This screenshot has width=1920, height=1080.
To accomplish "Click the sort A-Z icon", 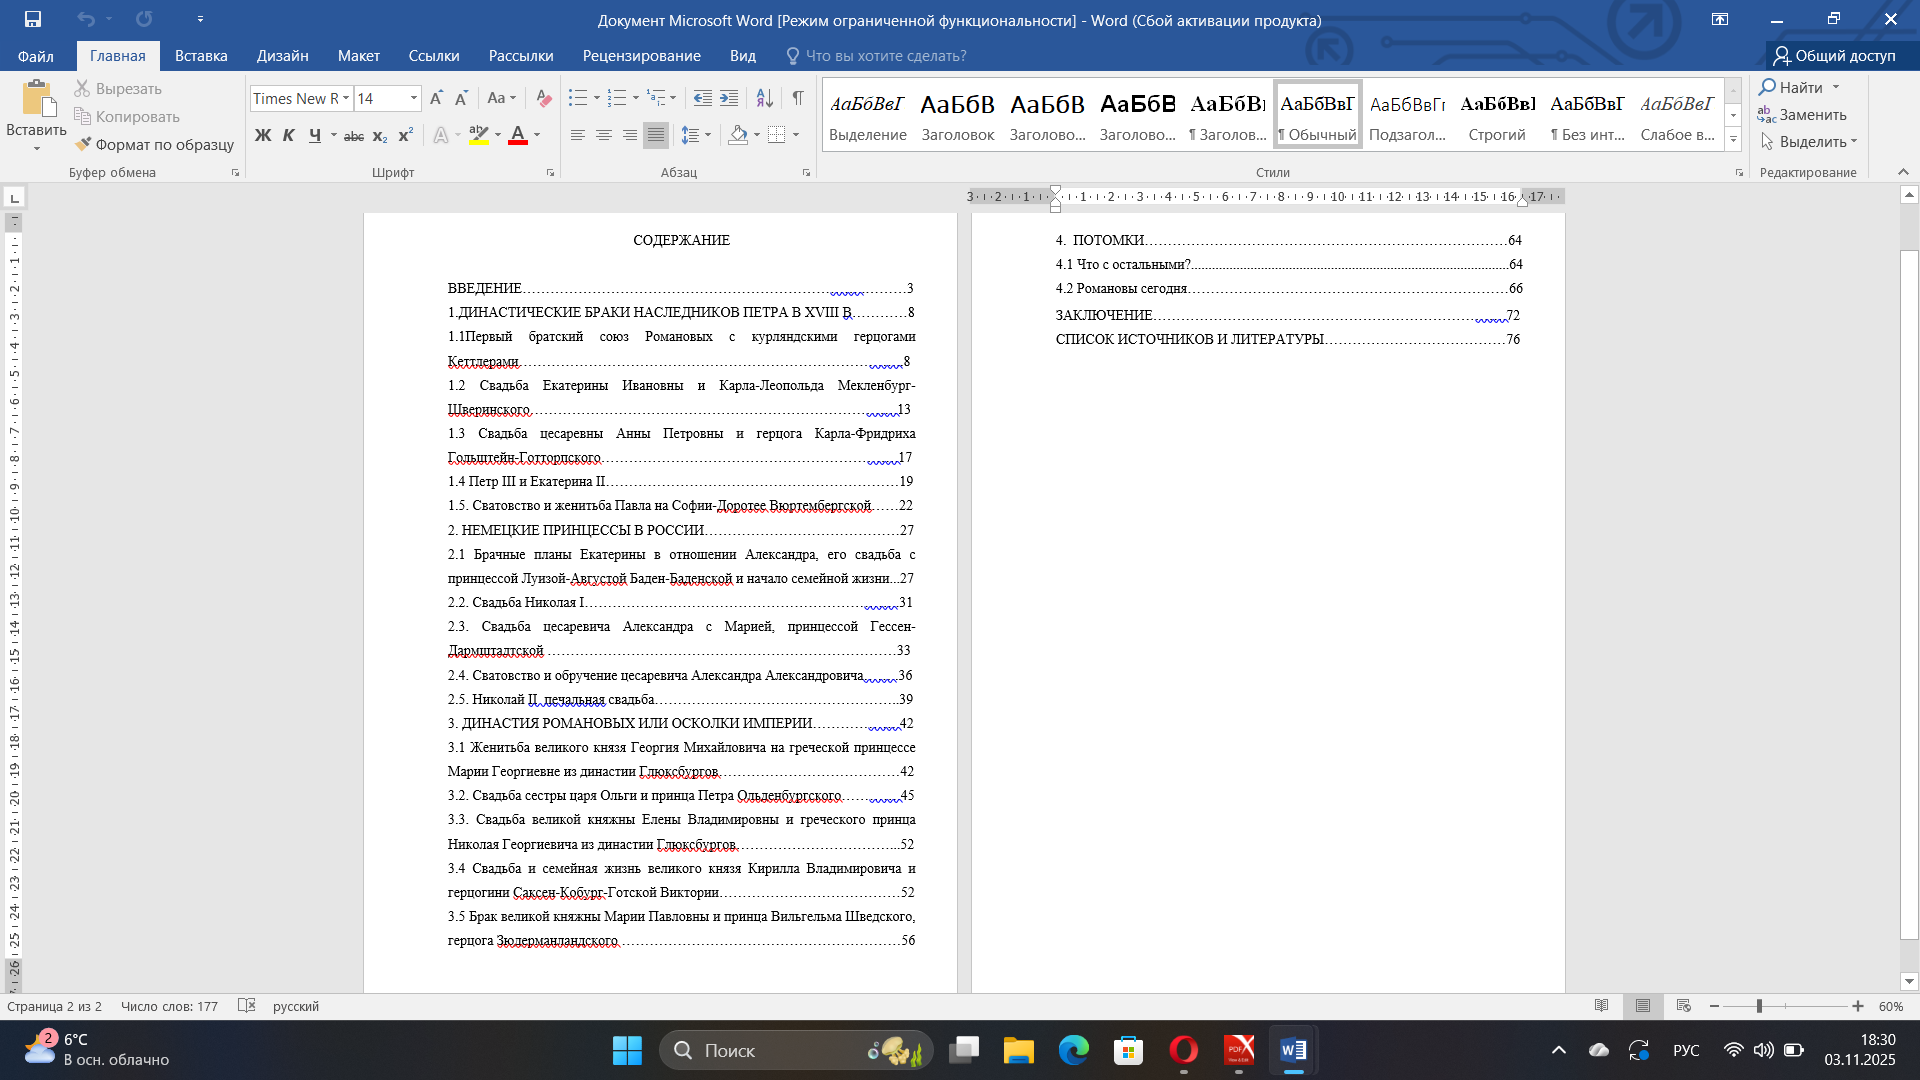I will (764, 98).
